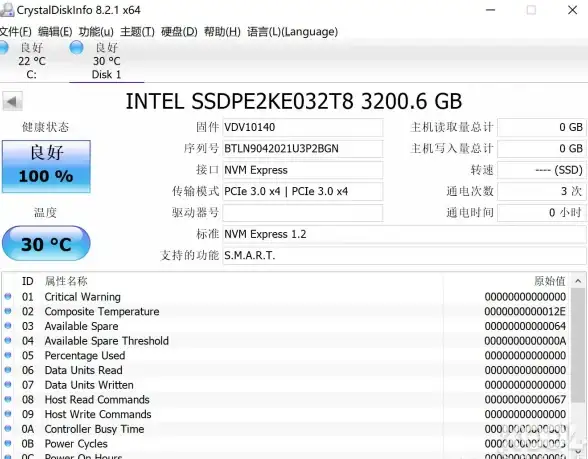Click the ID column header

coord(28,281)
